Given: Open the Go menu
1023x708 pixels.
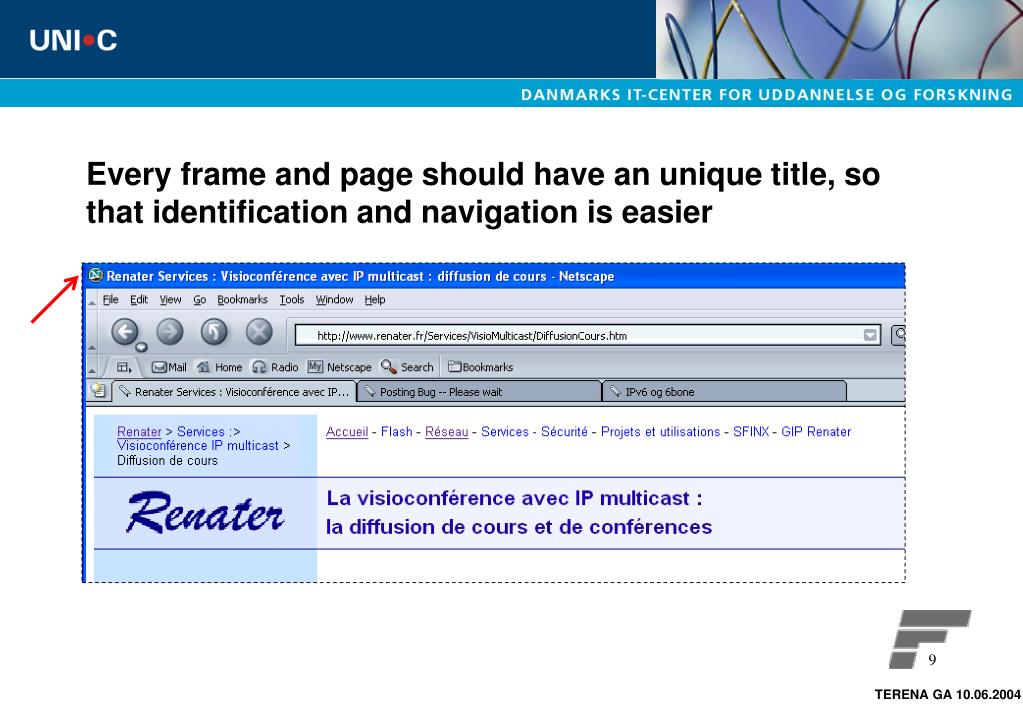Looking at the screenshot, I should (x=200, y=300).
